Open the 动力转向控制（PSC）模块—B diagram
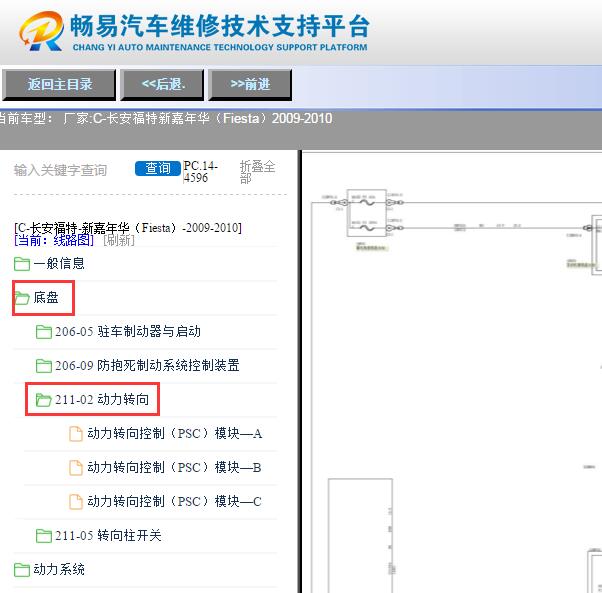602x593 pixels. (175, 467)
